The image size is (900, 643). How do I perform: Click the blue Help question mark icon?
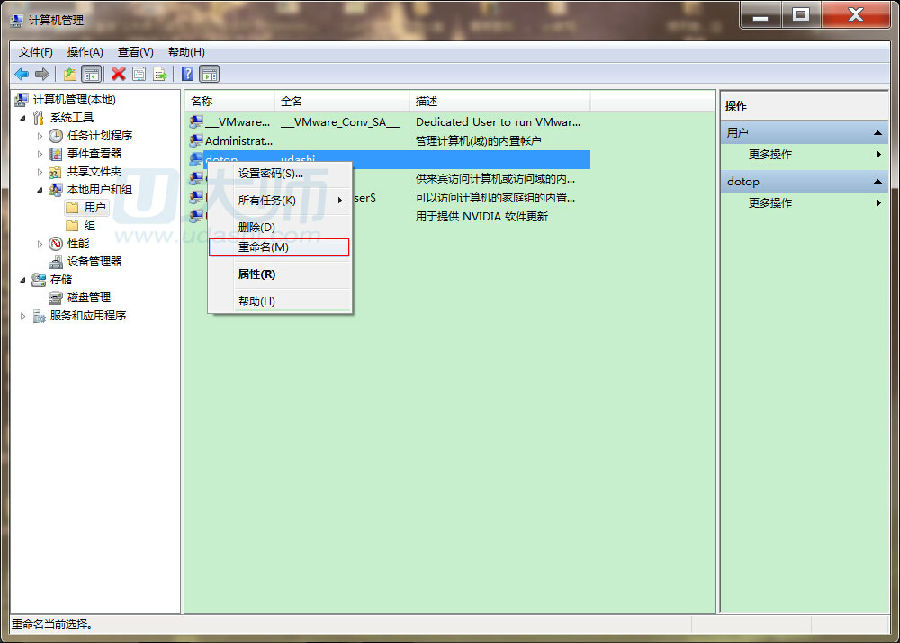tap(187, 74)
